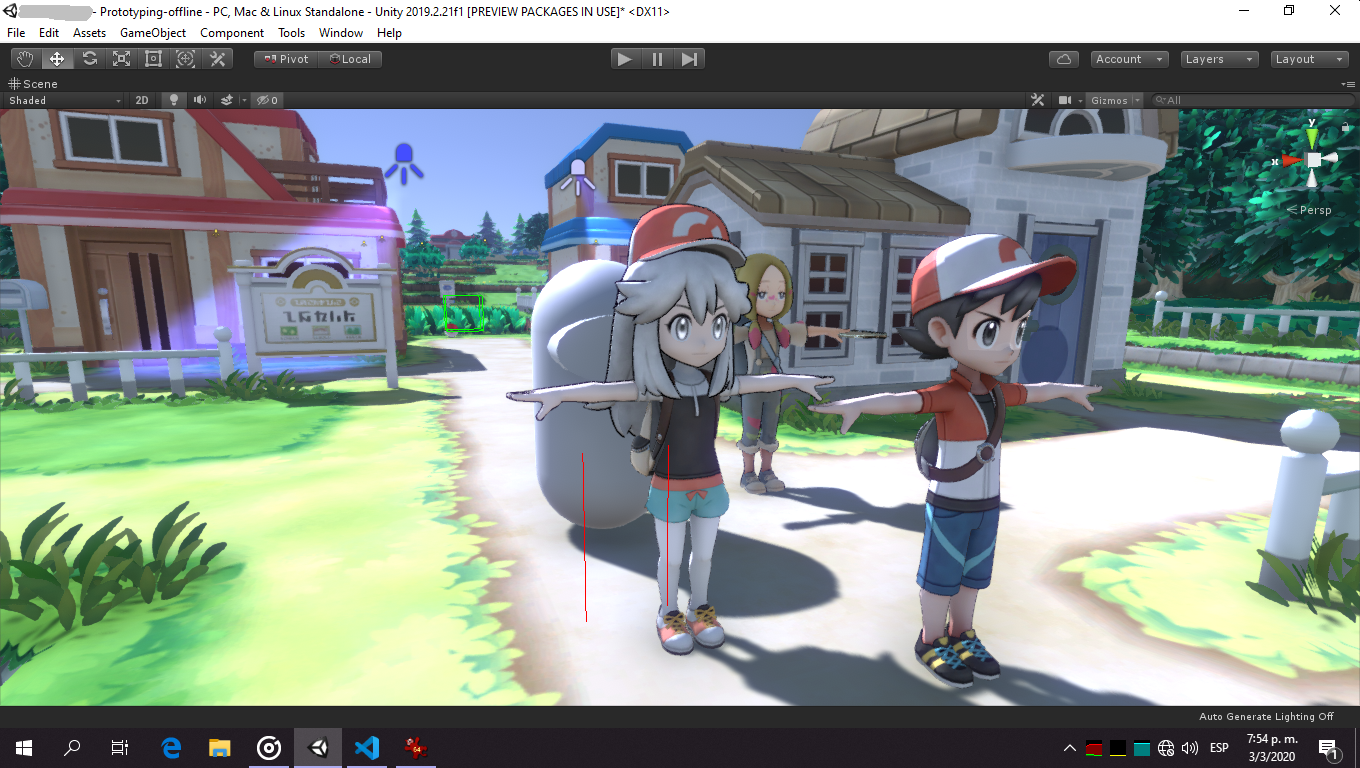Open the Component menu
Viewport: 1360px width, 768px height.
pyautogui.click(x=232, y=33)
